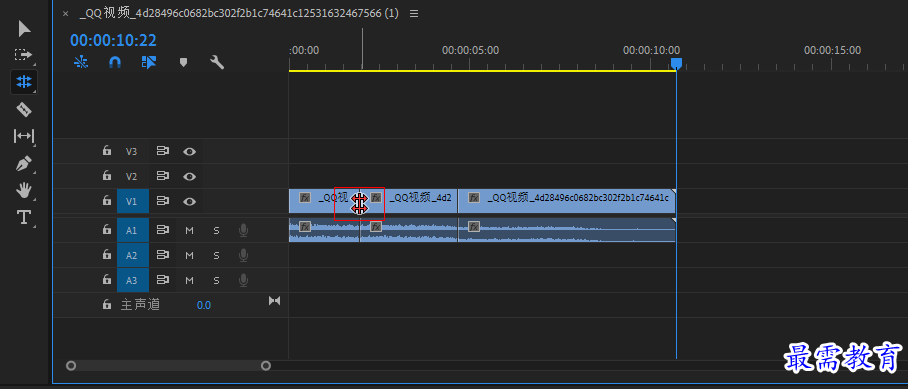Viewport: 908px width, 389px height.
Task: Toggle sync lock on V3
Action: click(163, 151)
